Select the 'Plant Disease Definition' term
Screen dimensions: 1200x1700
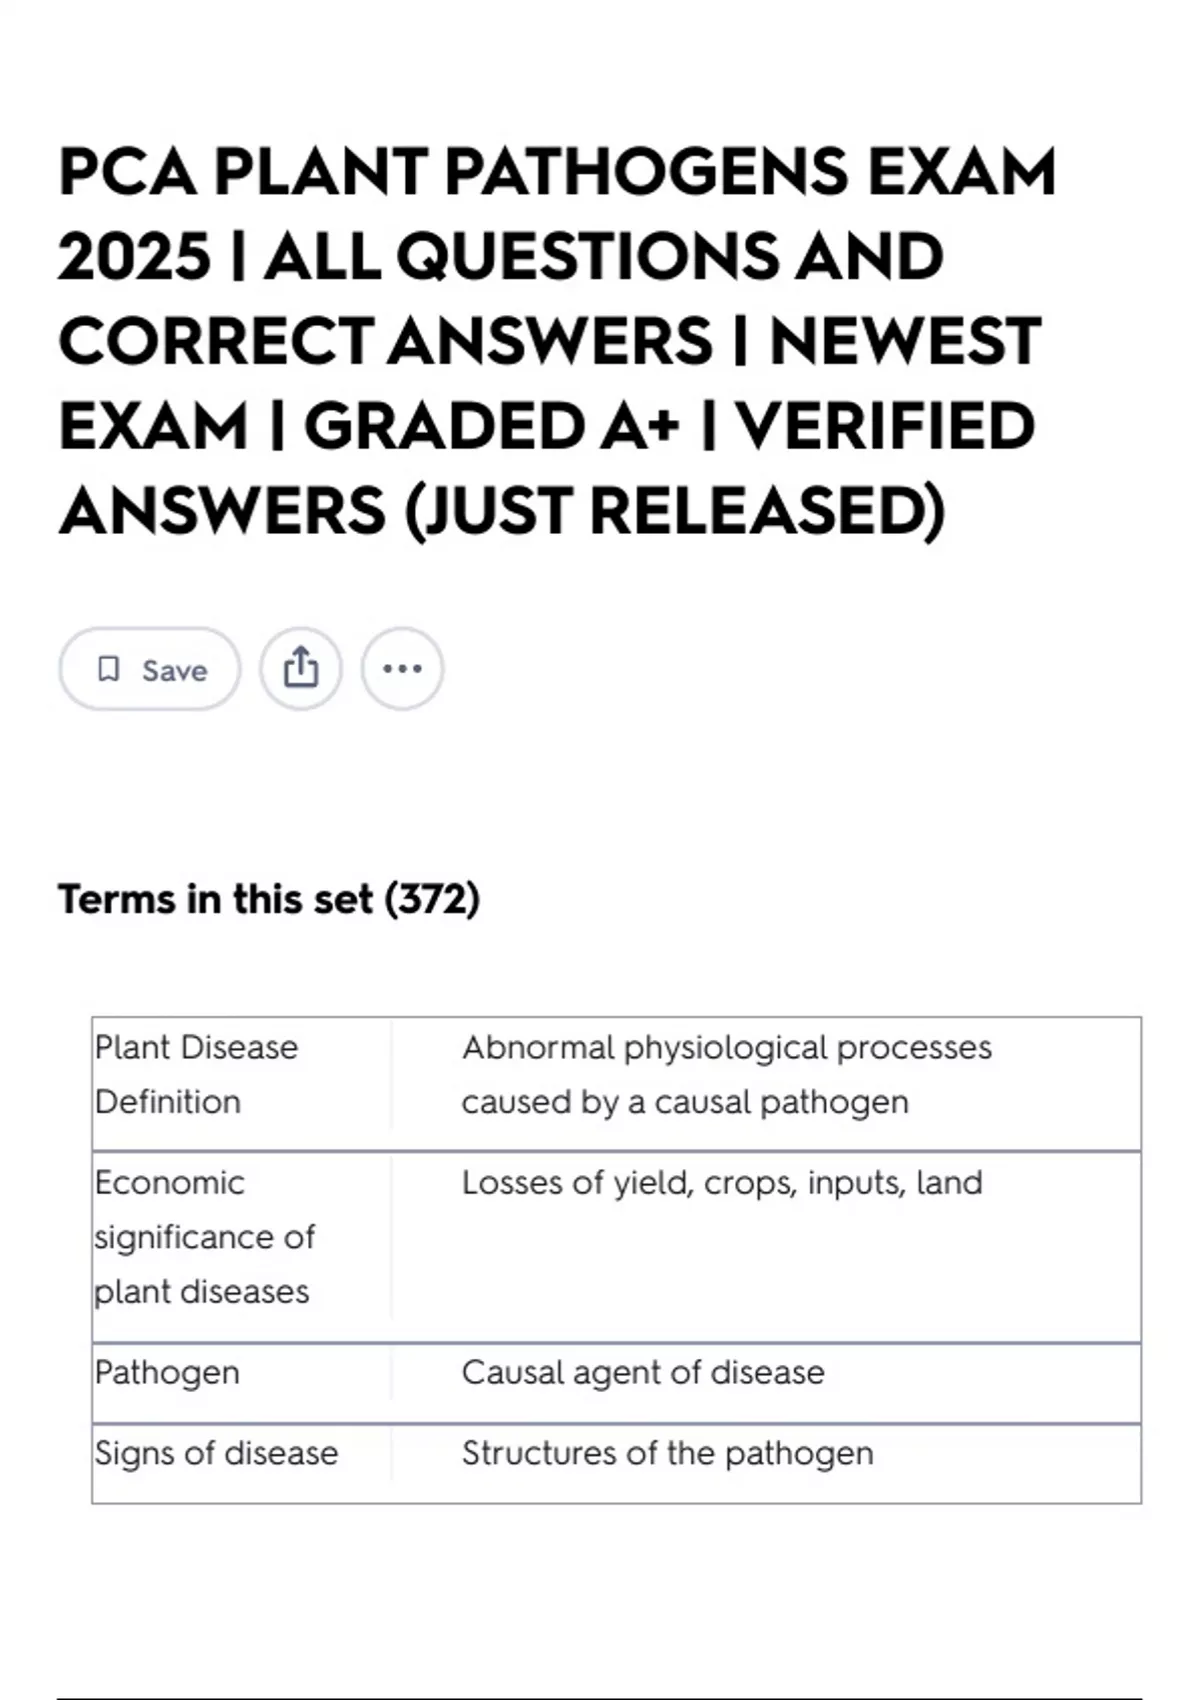coord(197,1075)
